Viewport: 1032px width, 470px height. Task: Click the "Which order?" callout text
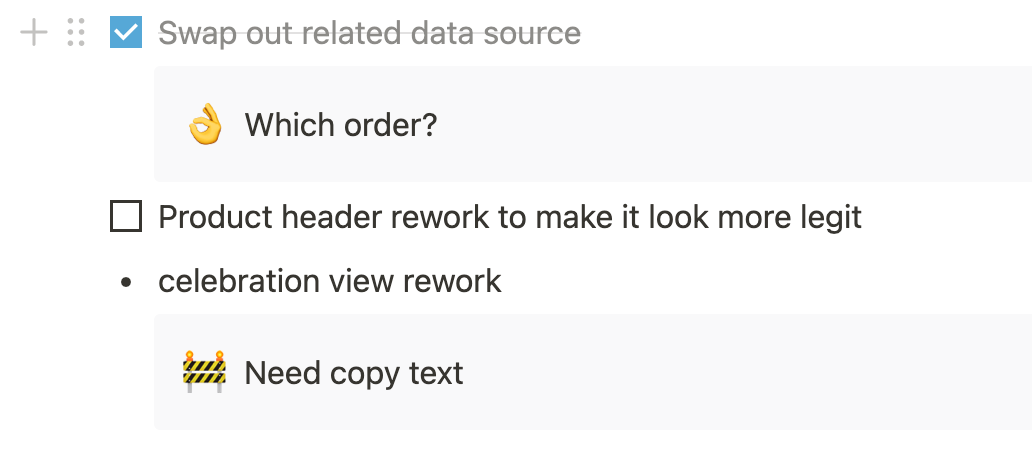(x=341, y=124)
